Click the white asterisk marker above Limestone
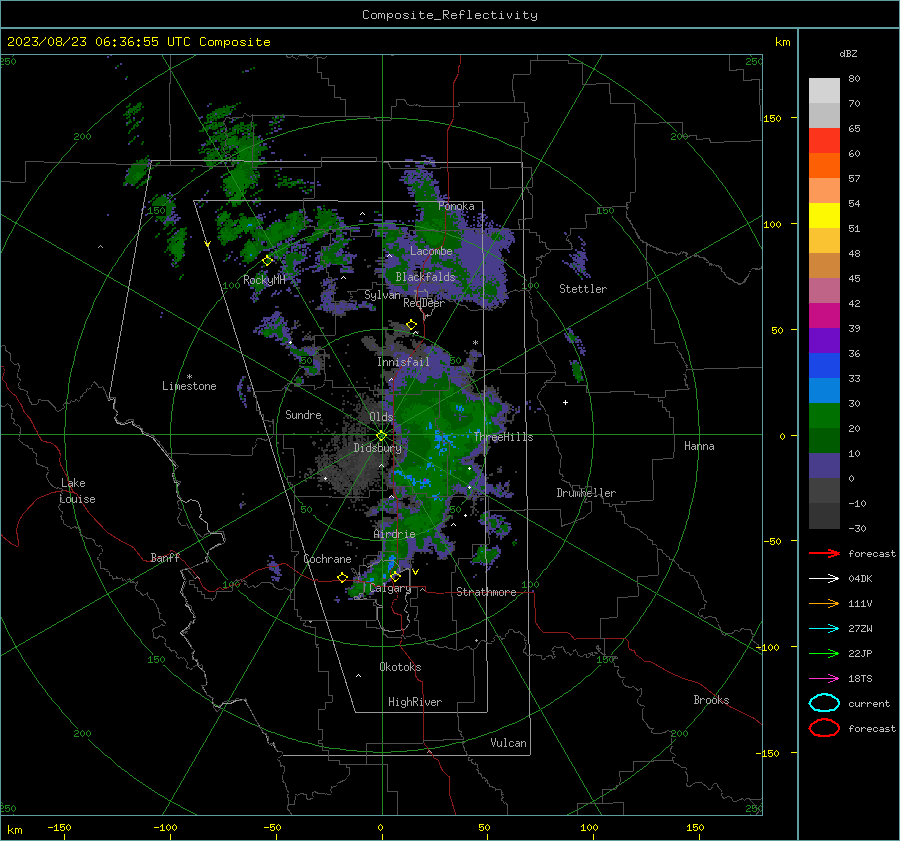 189,377
